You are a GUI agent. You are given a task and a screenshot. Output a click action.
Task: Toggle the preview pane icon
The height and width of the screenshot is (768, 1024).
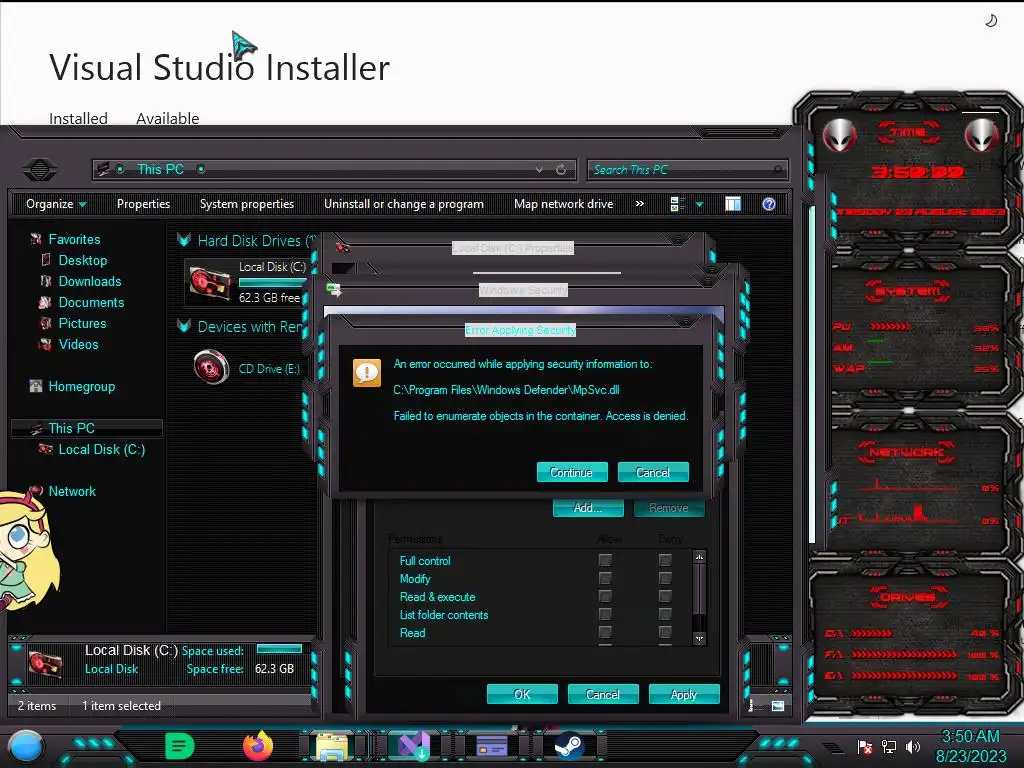click(x=733, y=204)
